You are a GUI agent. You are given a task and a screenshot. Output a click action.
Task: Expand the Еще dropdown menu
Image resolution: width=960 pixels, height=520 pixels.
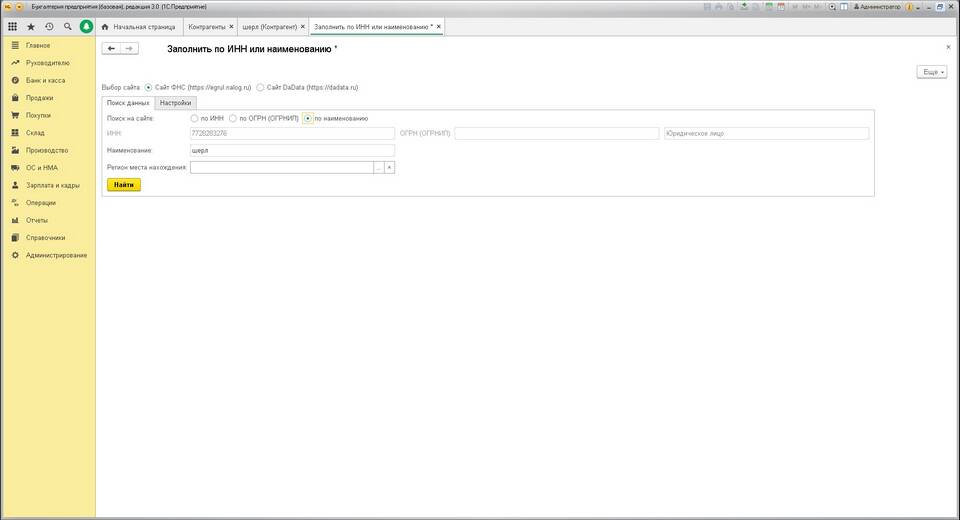coord(931,73)
